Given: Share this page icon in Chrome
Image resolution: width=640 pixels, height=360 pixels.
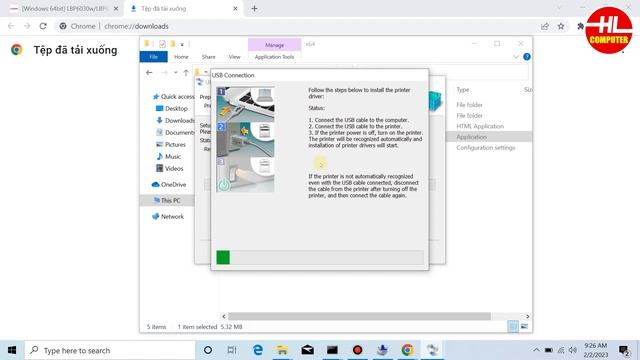Looking at the screenshot, I should 544,26.
